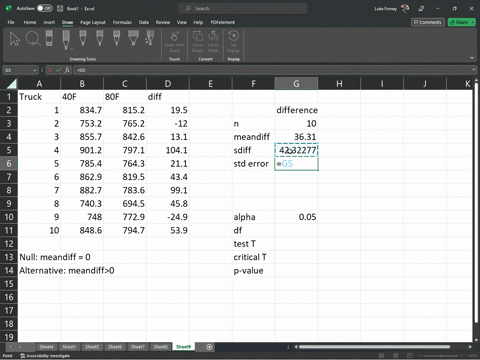Click Ink to Math
The height and width of the screenshot is (360, 480).
(x=213, y=42)
